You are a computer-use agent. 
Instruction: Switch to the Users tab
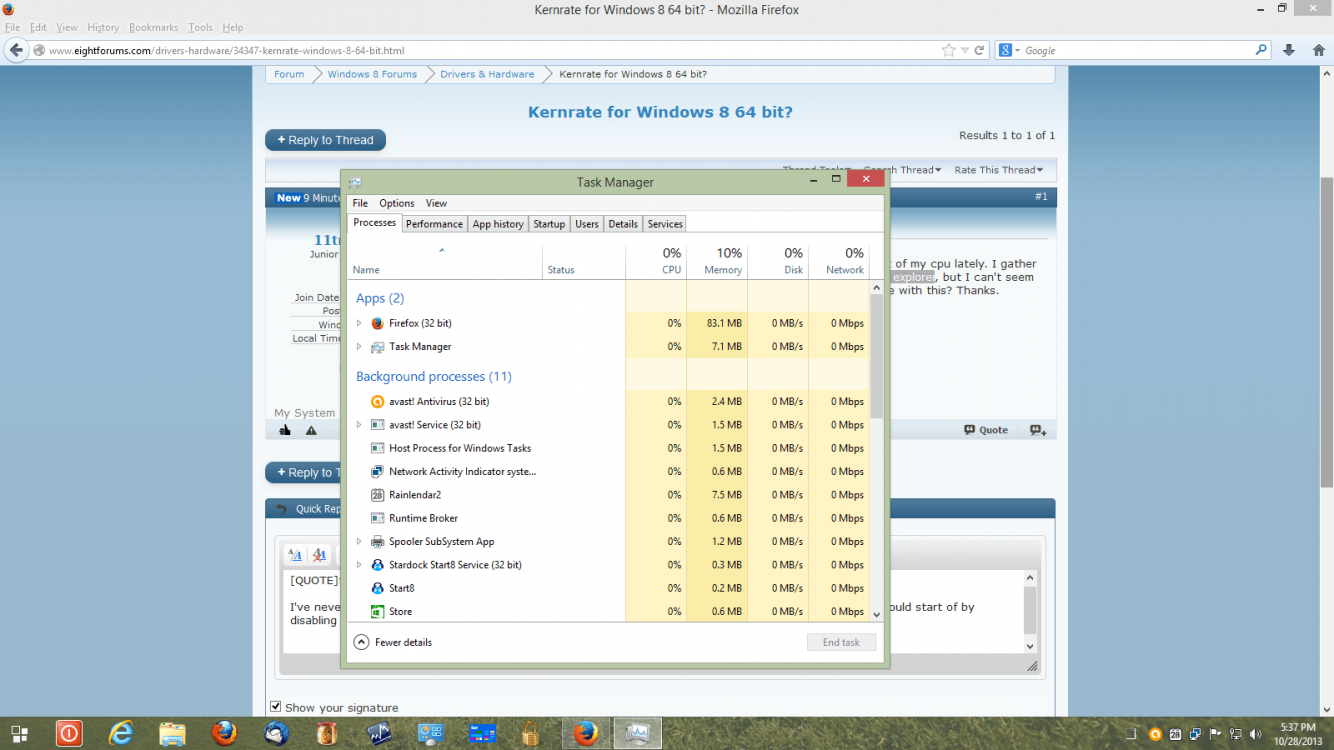coord(587,224)
